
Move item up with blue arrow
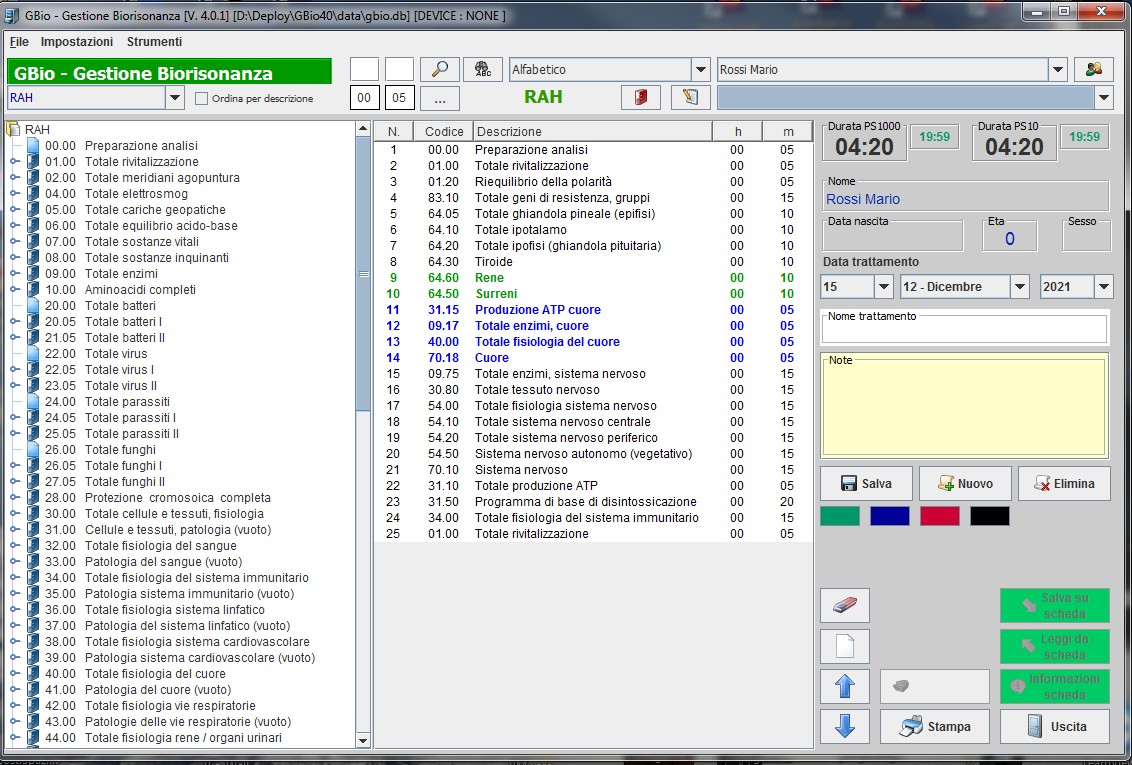[x=845, y=687]
